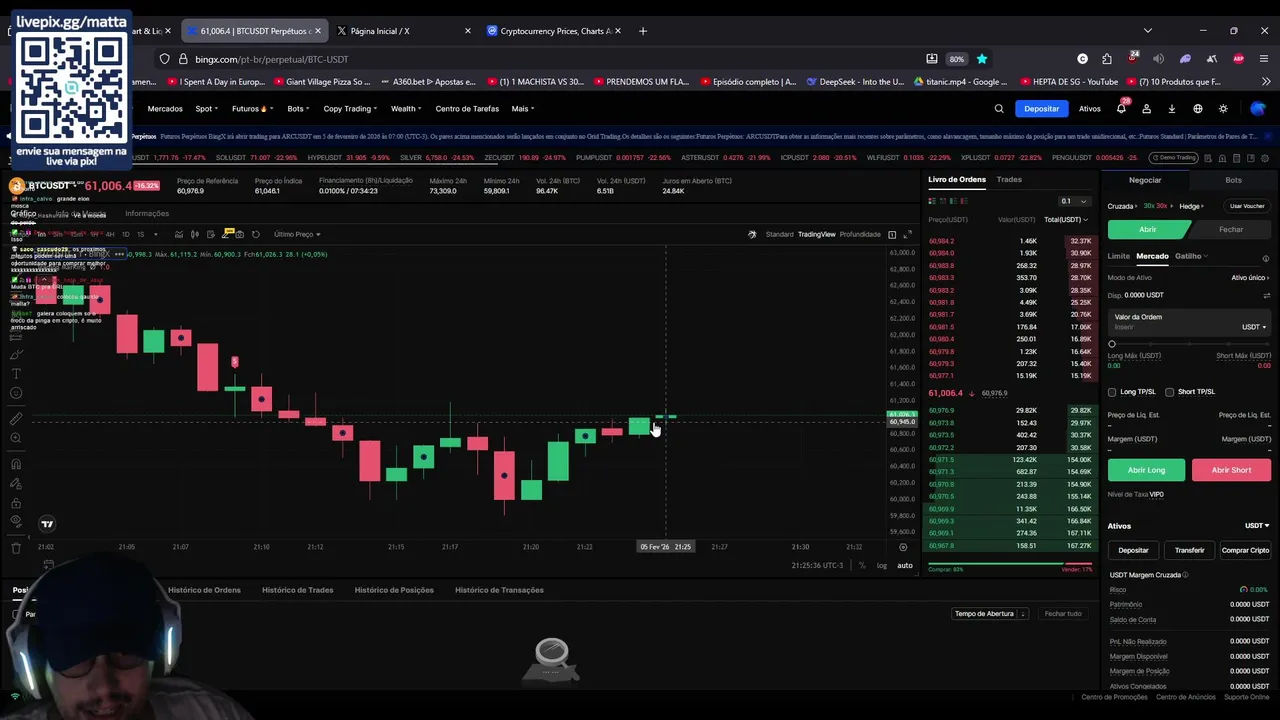Click the blue Depositar button in header

pyautogui.click(x=1042, y=109)
